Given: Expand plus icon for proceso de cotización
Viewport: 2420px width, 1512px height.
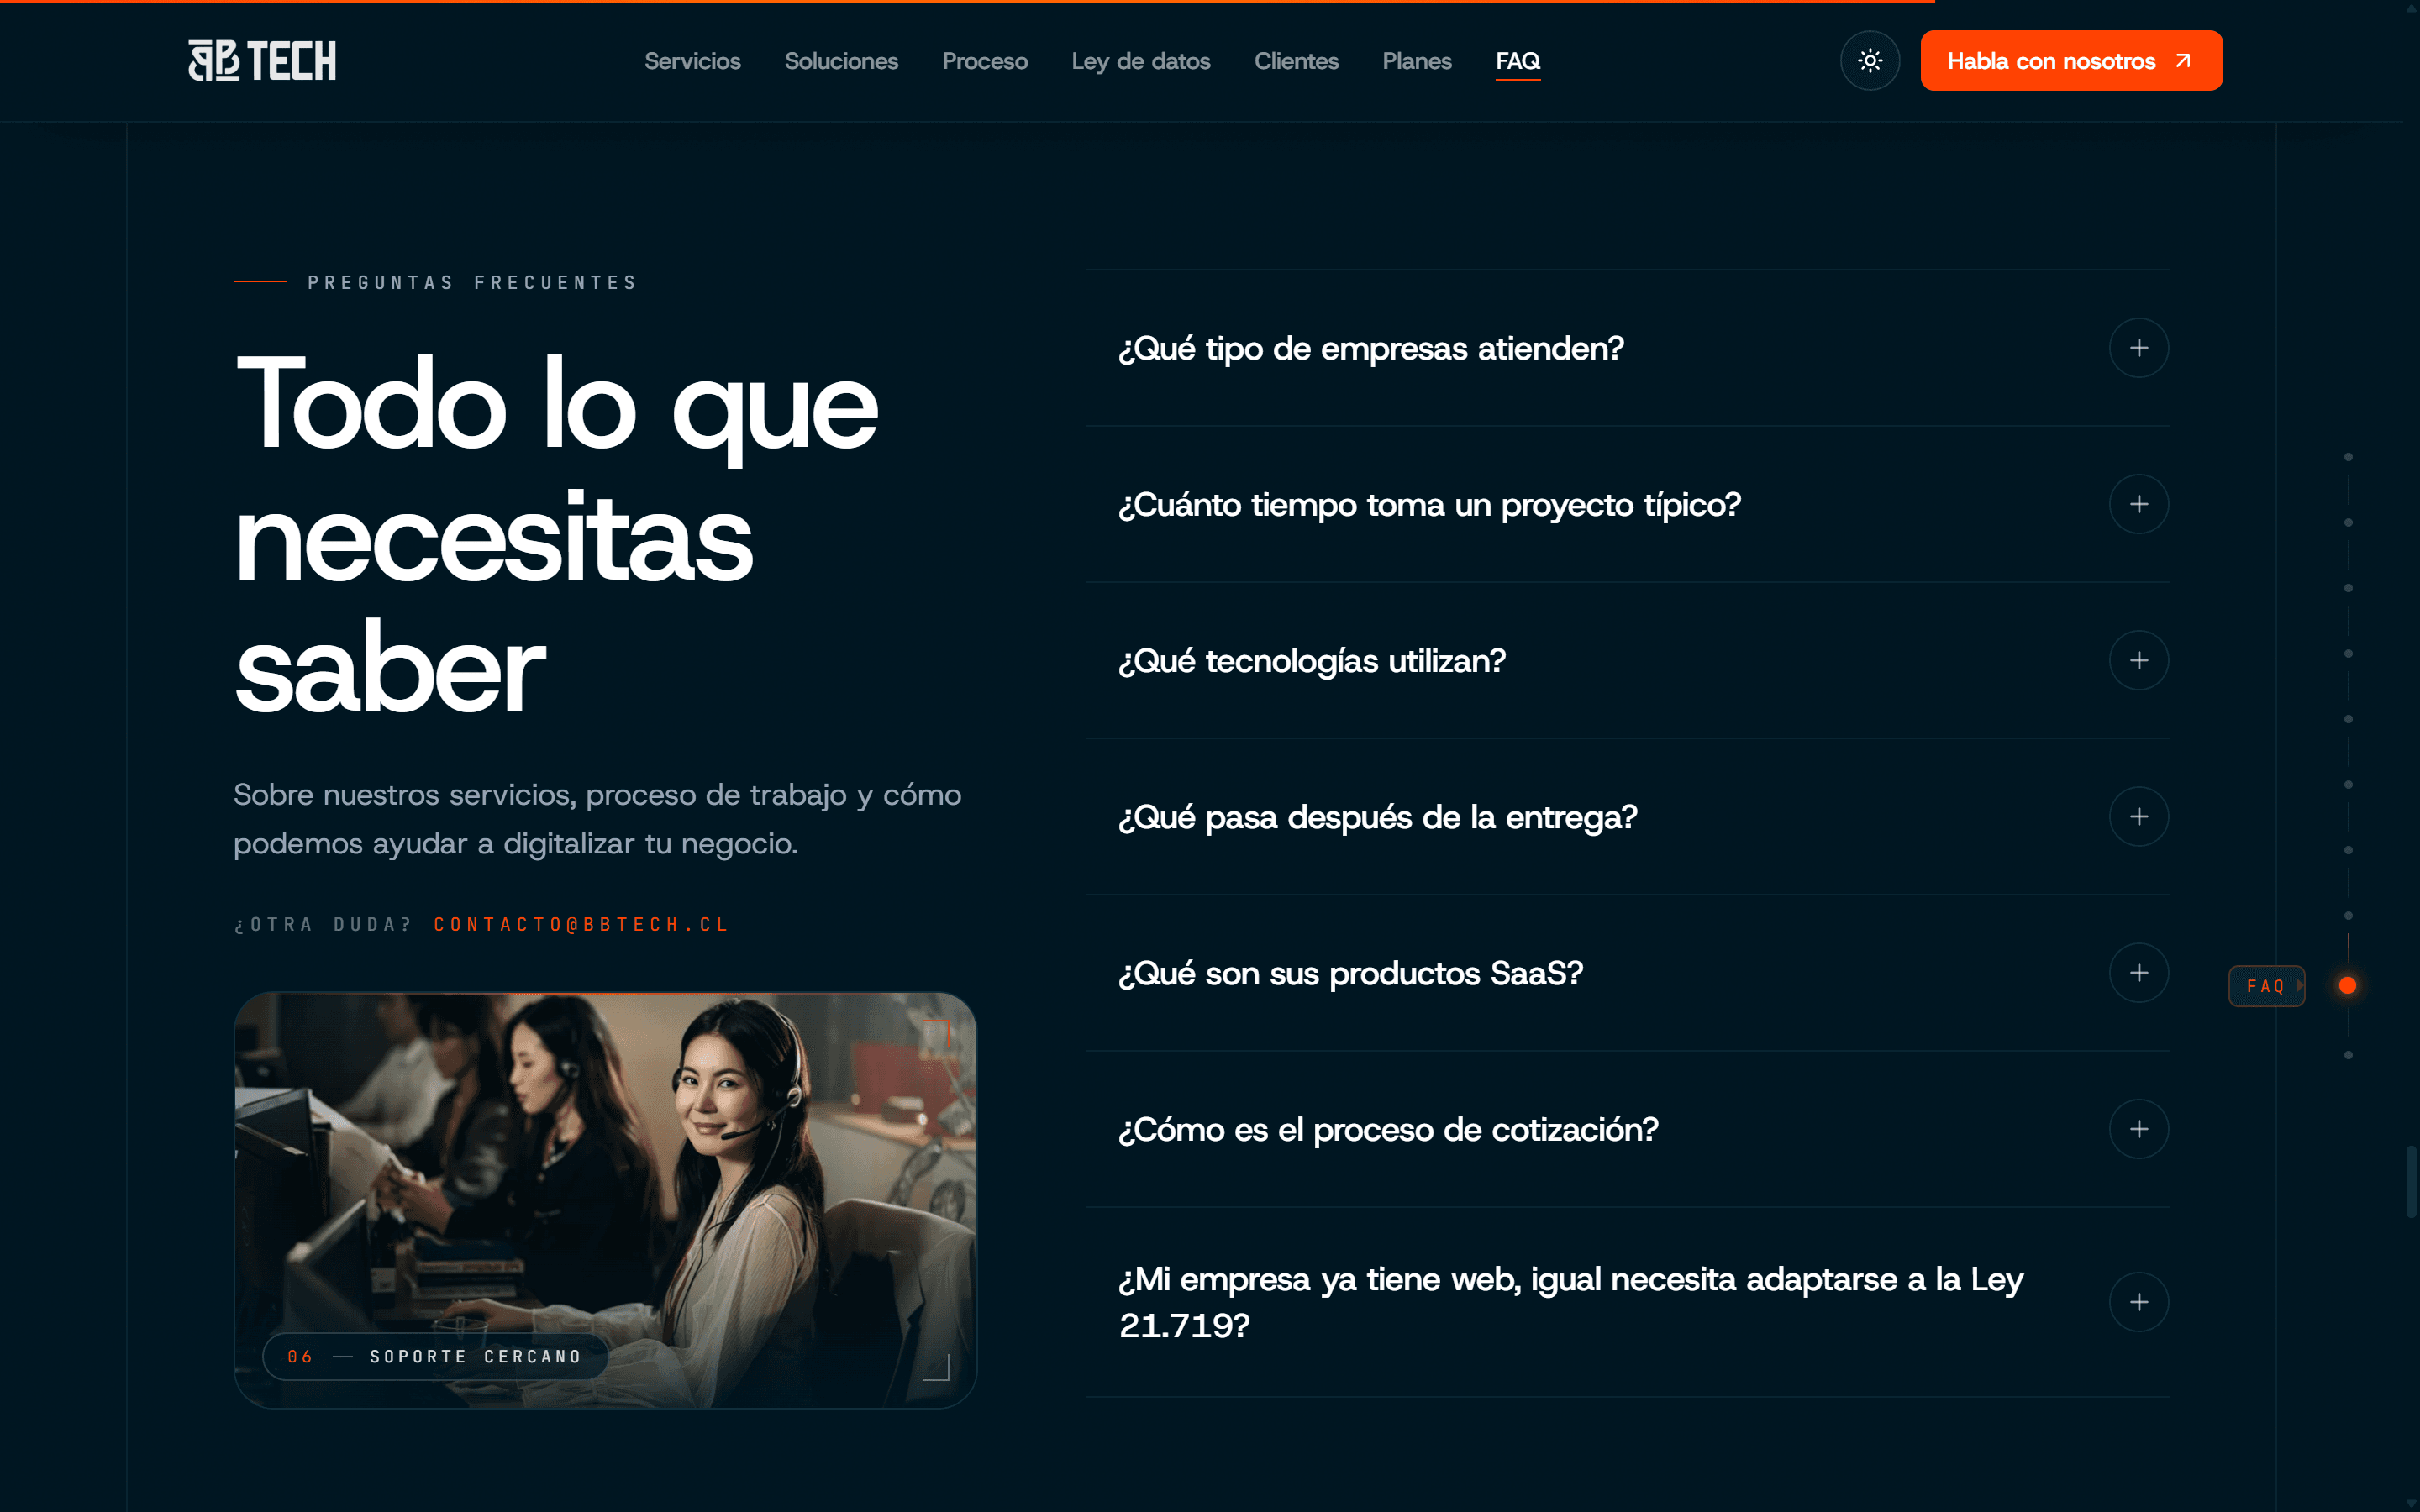Looking at the screenshot, I should [2139, 1129].
